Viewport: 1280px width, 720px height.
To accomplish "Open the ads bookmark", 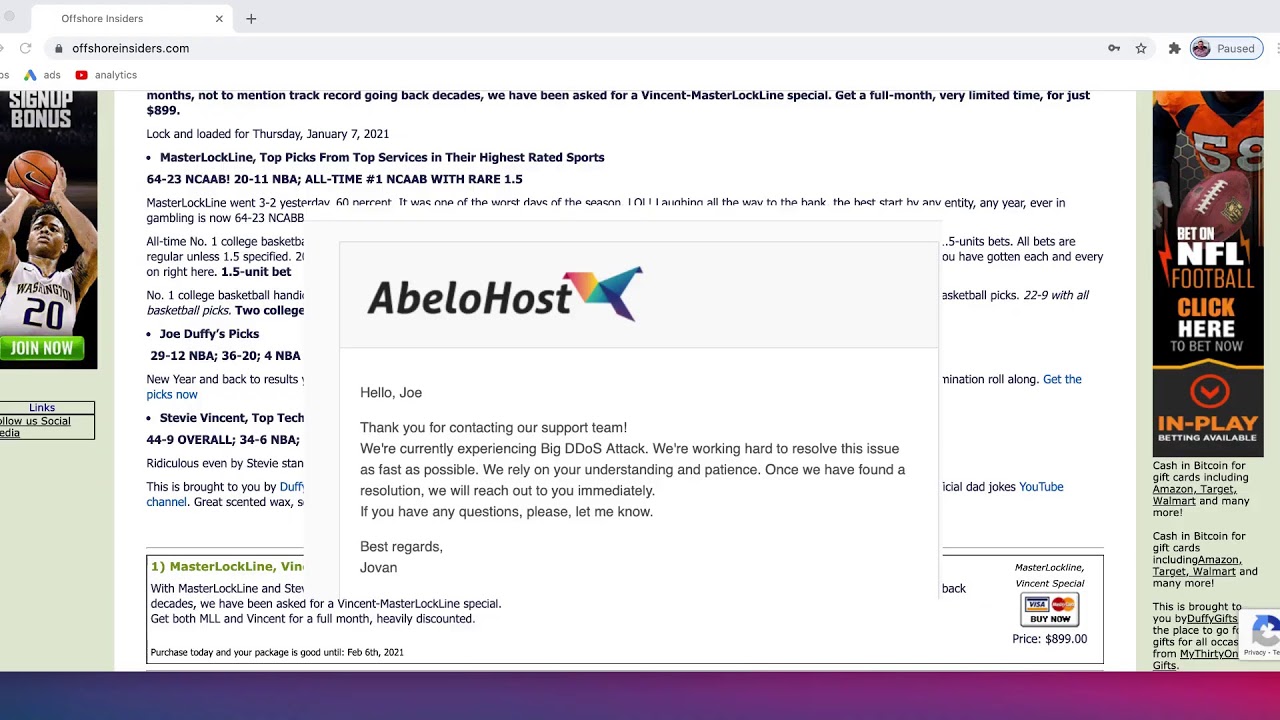I will point(42,75).
